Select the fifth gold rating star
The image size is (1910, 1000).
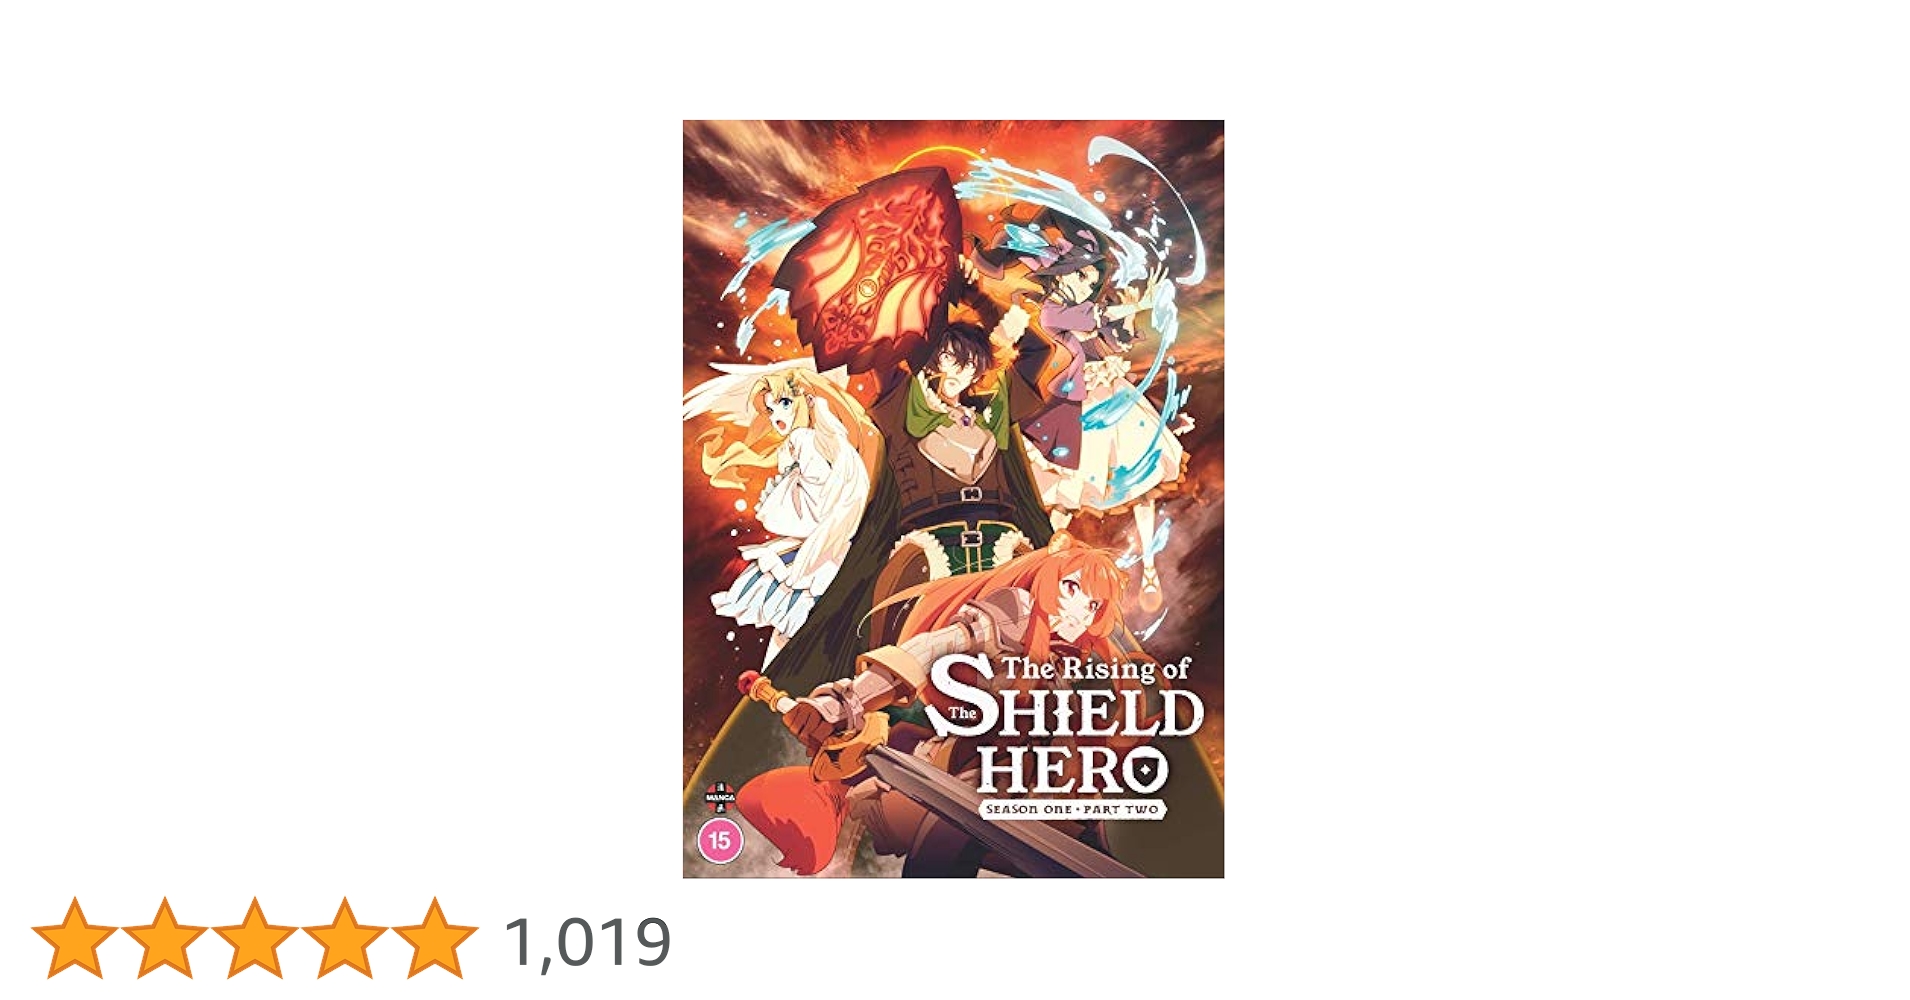click(x=435, y=938)
